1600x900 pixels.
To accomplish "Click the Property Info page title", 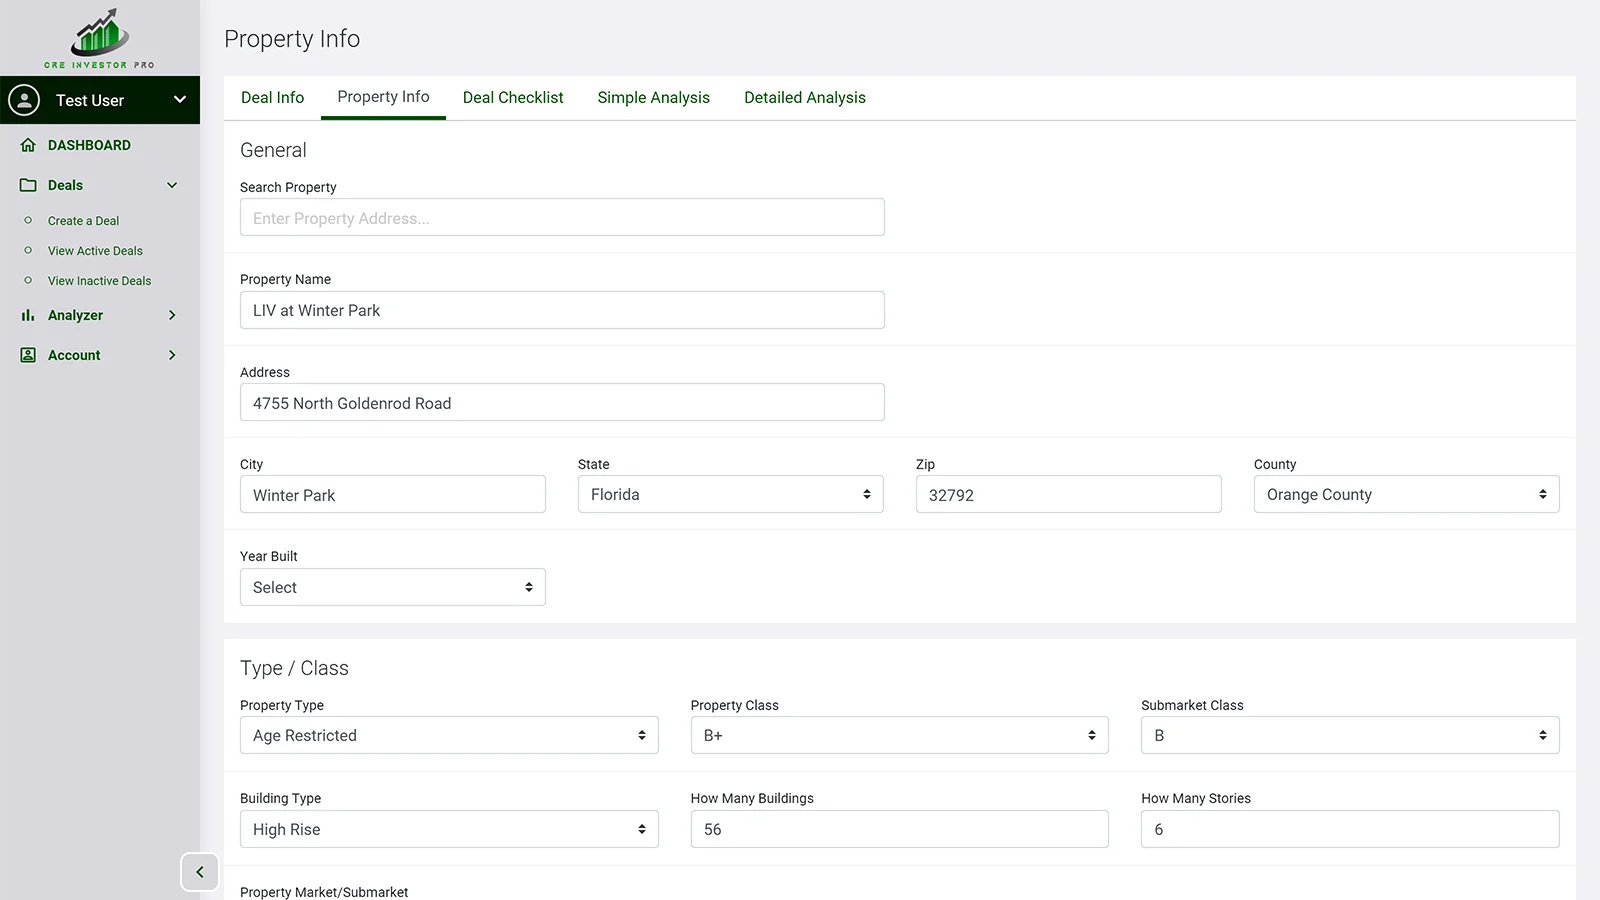I will 292,39.
